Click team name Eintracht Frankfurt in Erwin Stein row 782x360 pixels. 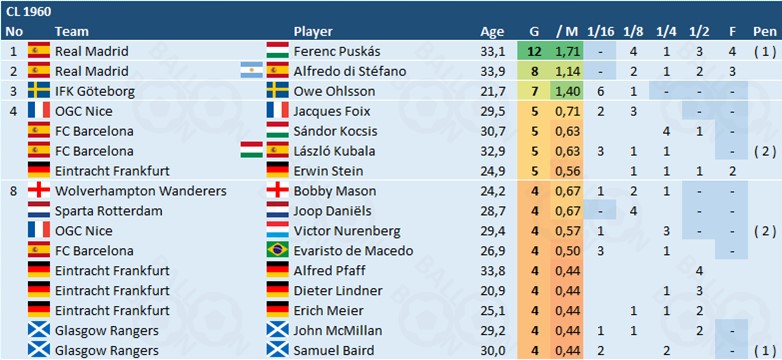tap(112, 171)
